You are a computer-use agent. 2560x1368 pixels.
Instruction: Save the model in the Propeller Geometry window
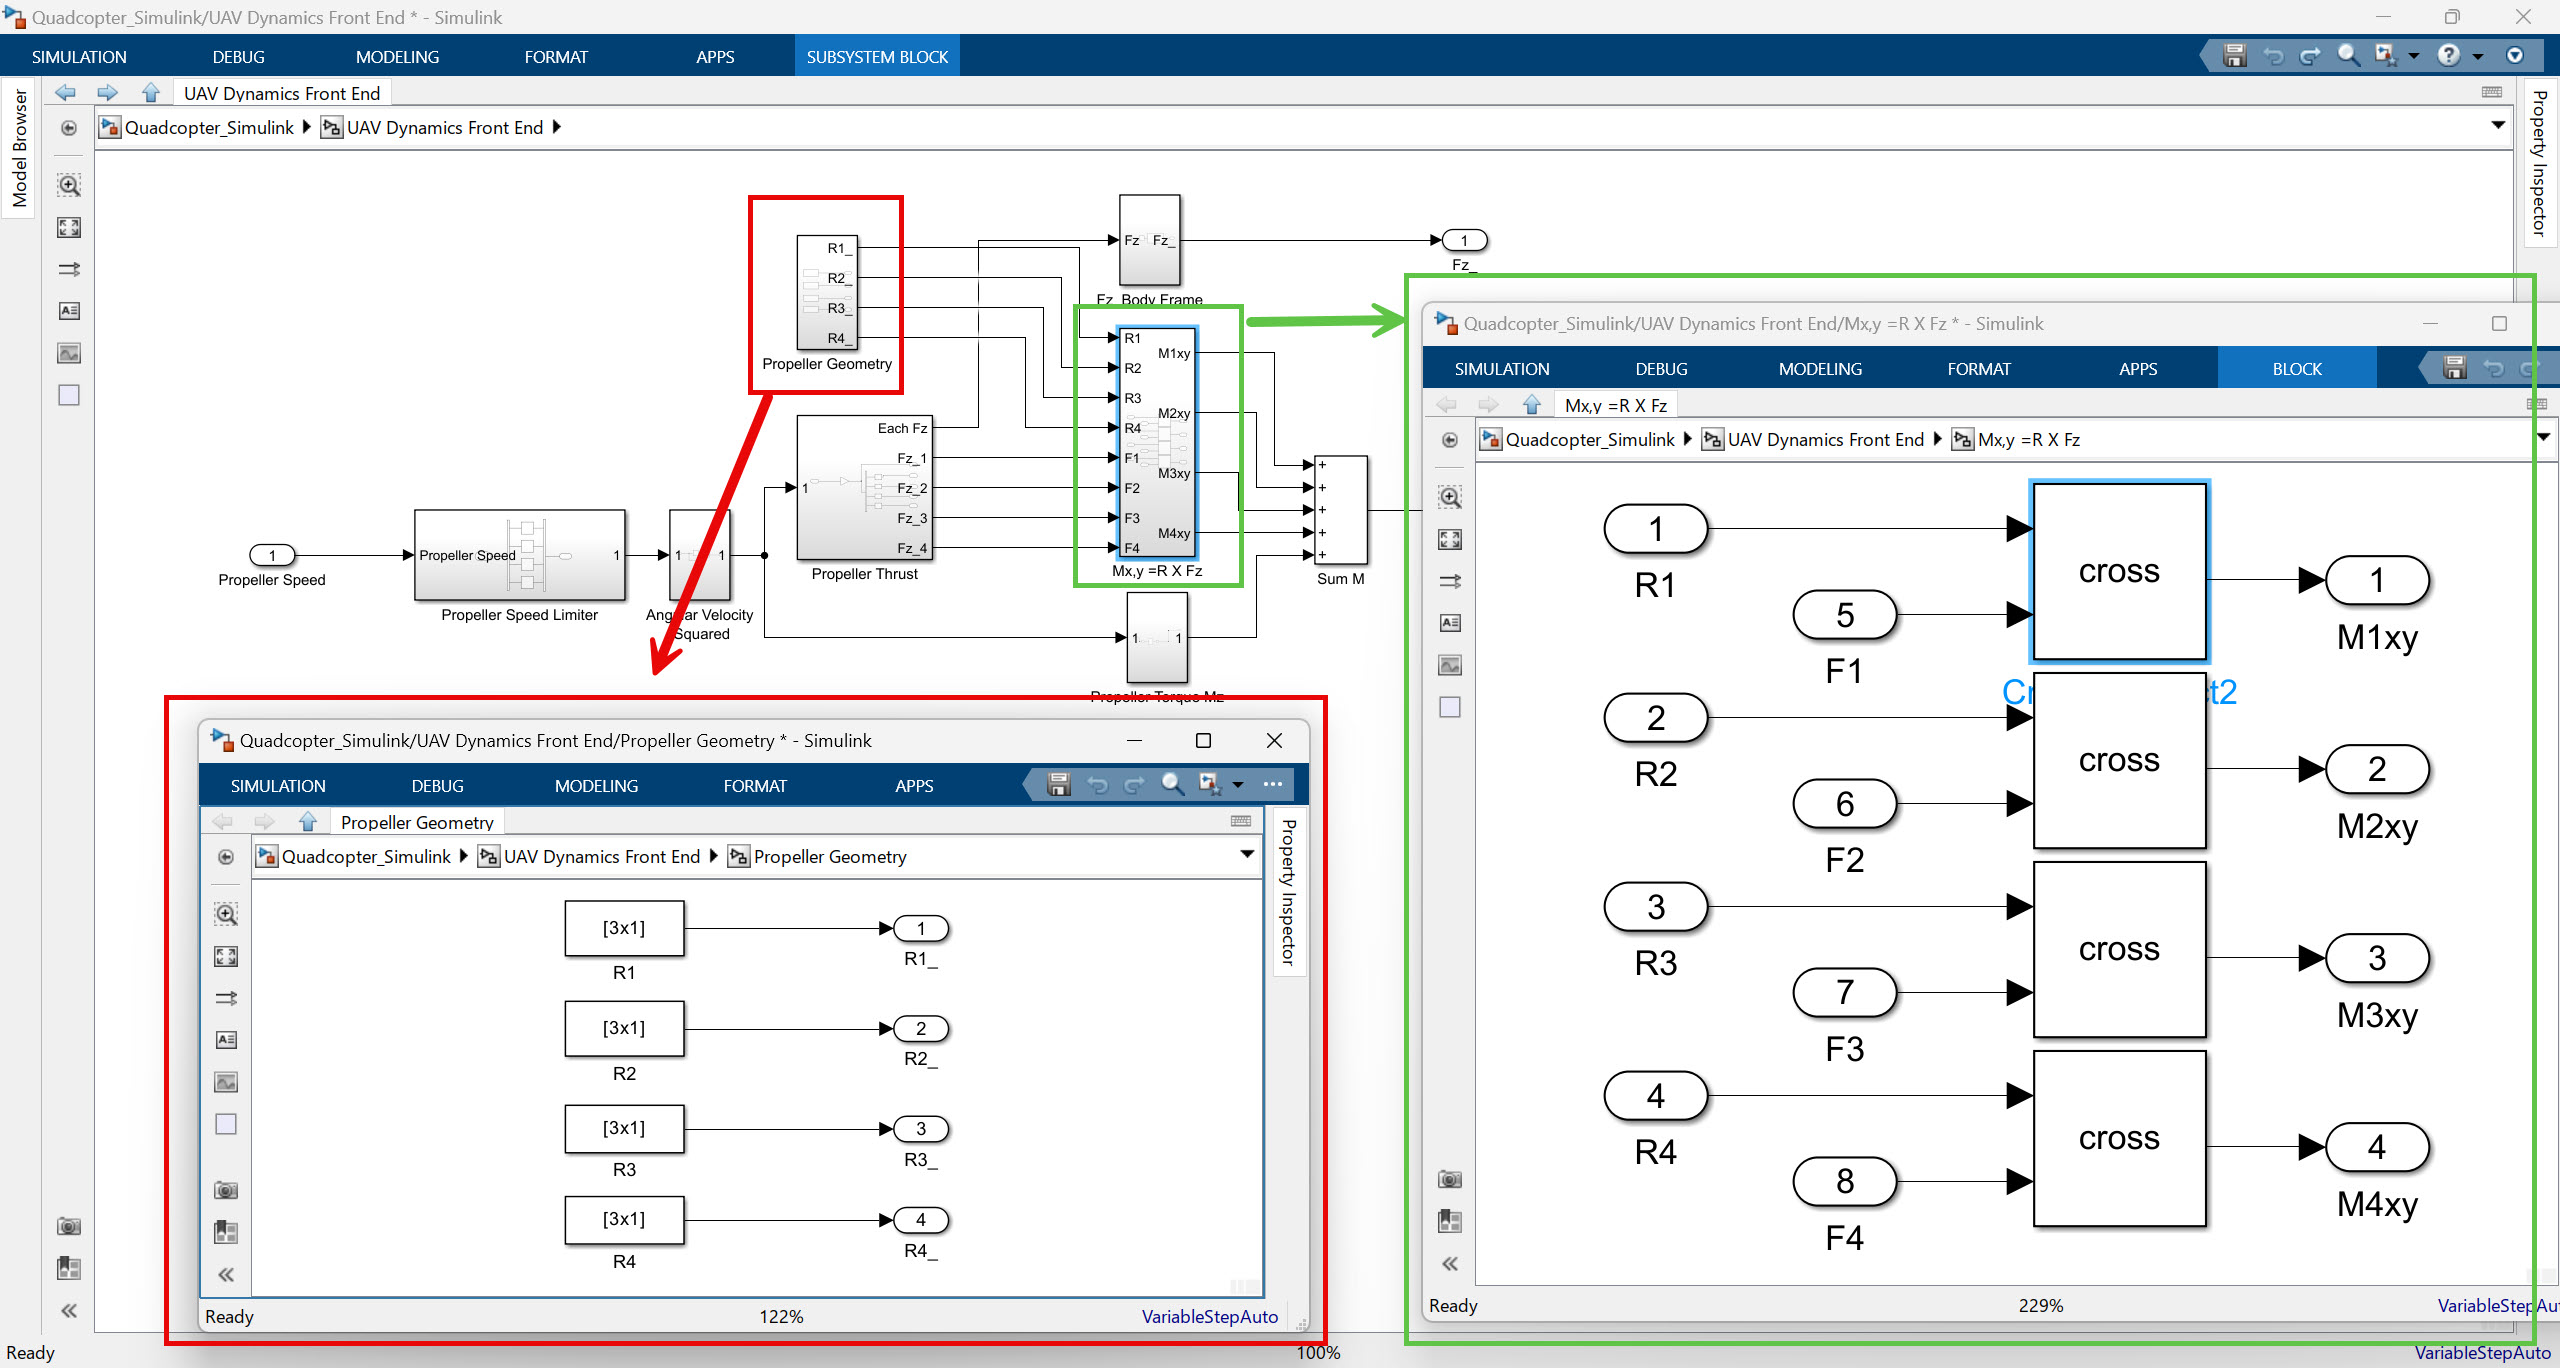[1059, 785]
